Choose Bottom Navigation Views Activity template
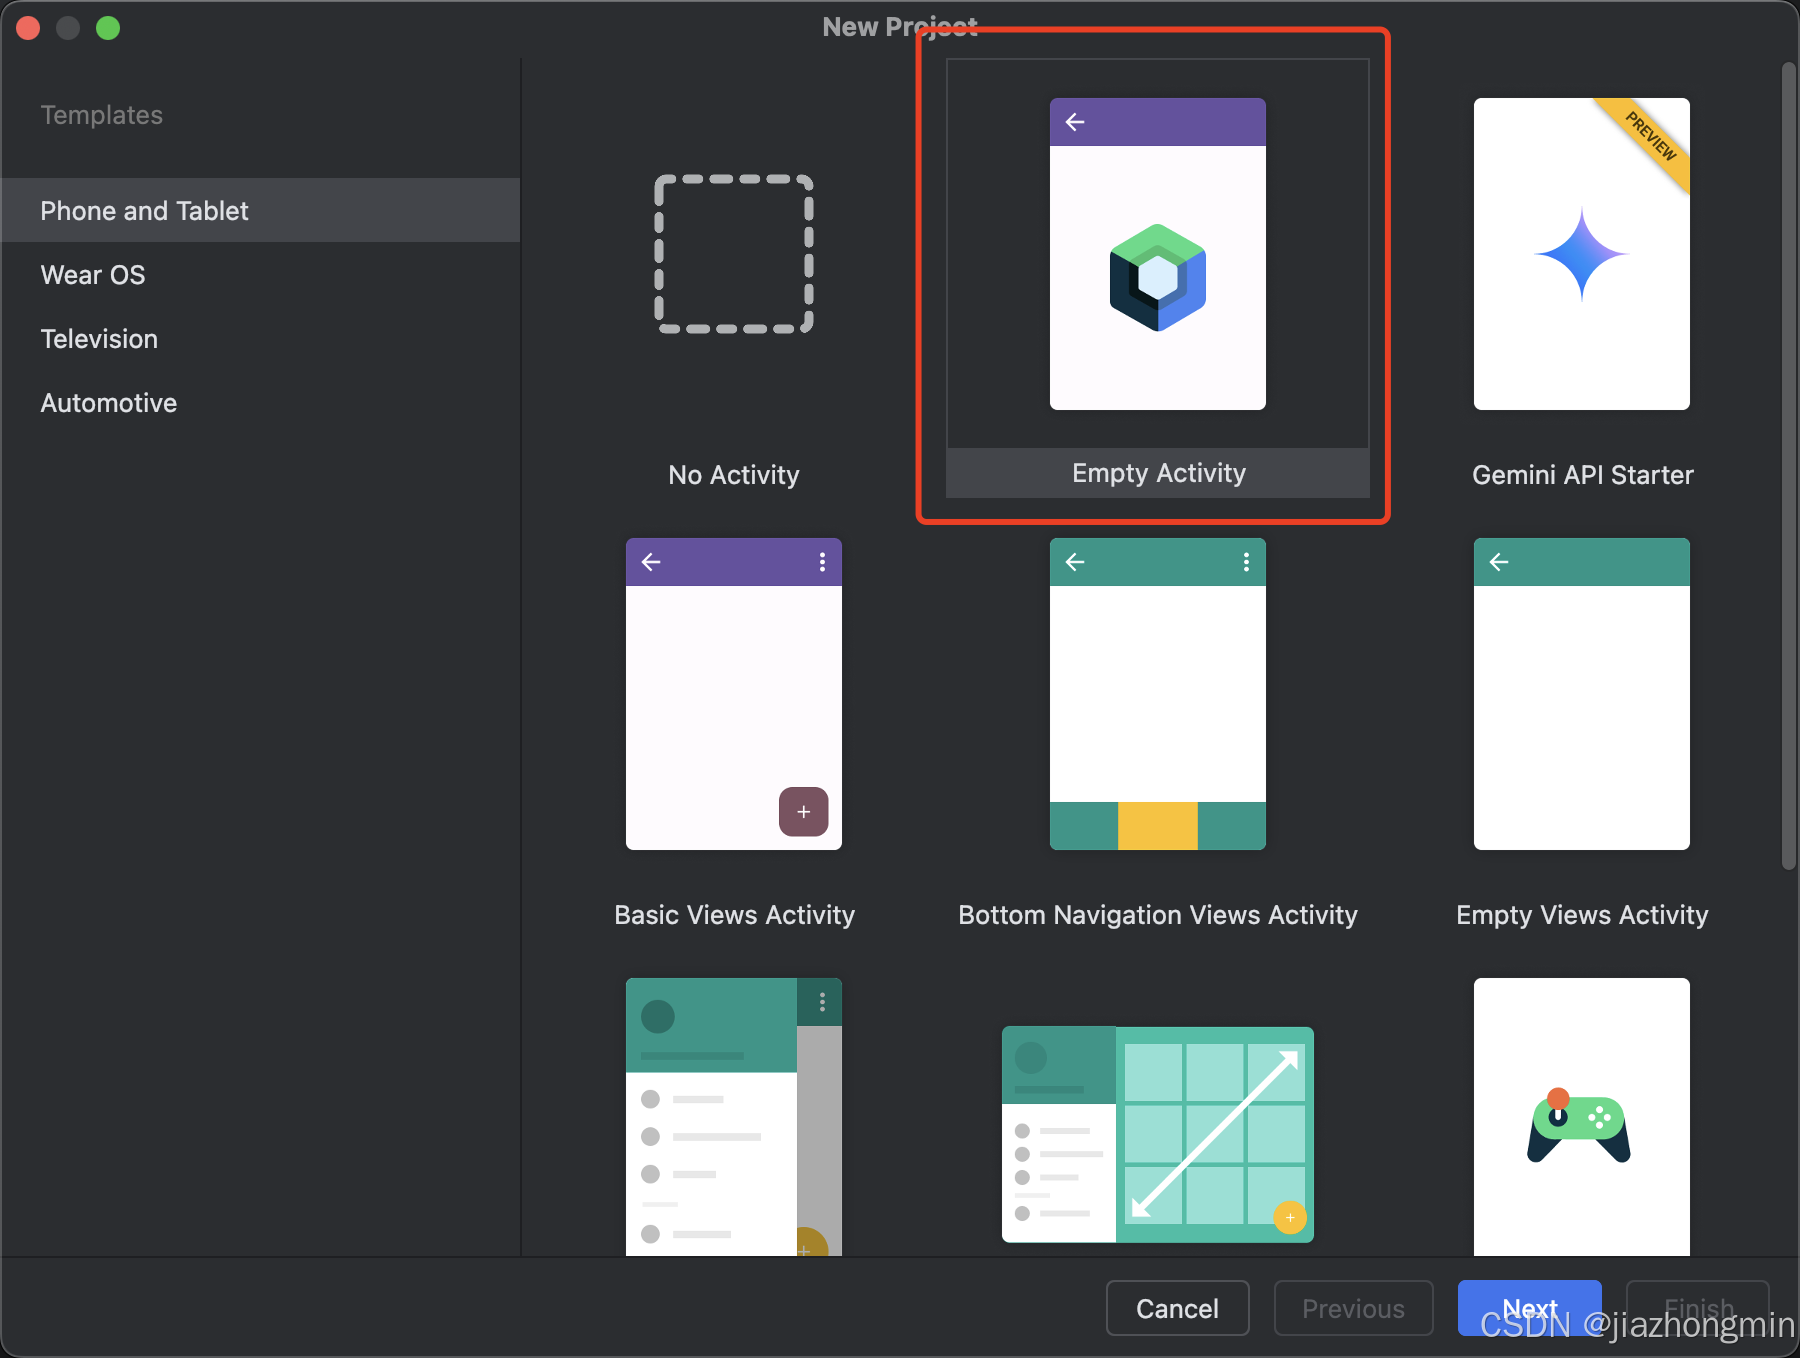The width and height of the screenshot is (1800, 1358). (1156, 695)
